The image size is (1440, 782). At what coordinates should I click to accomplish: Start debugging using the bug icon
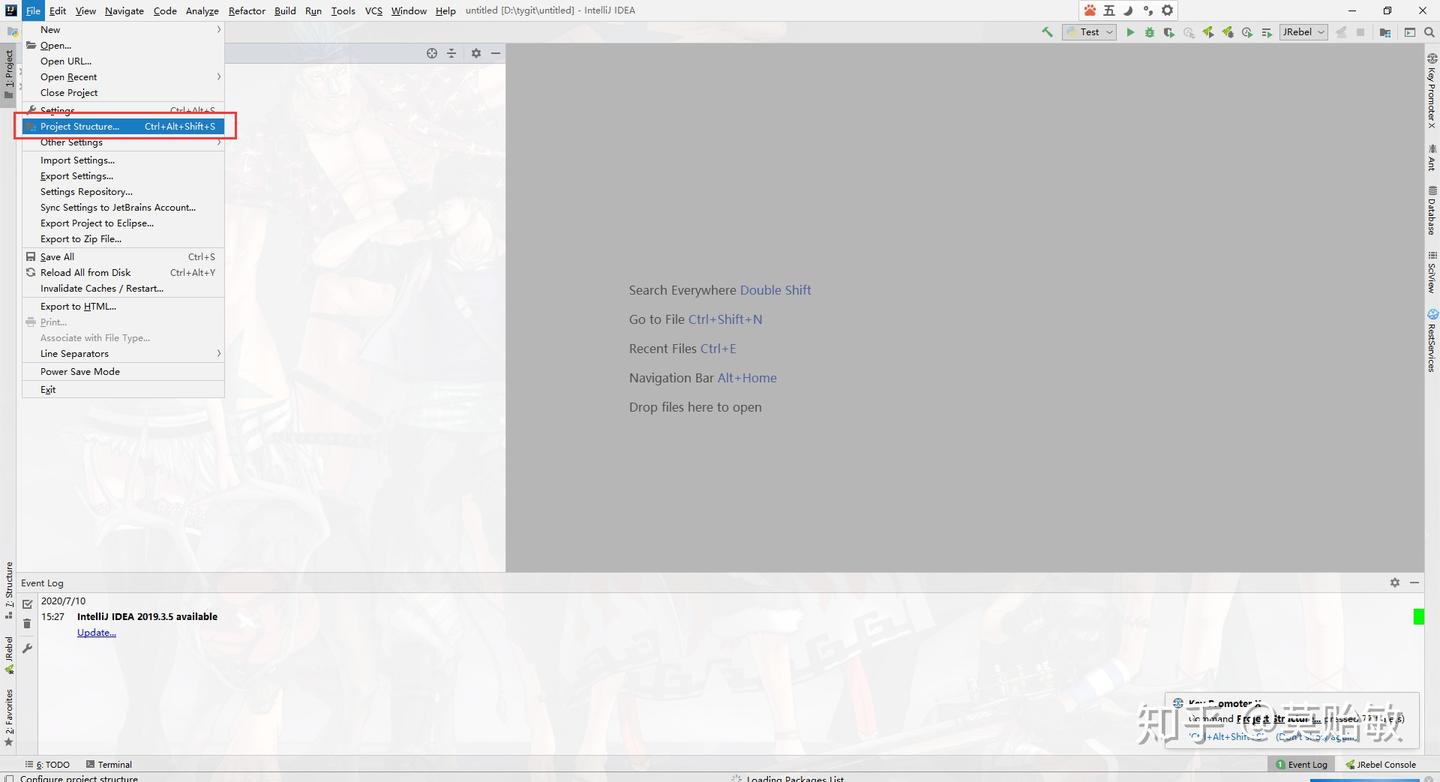click(x=1149, y=31)
